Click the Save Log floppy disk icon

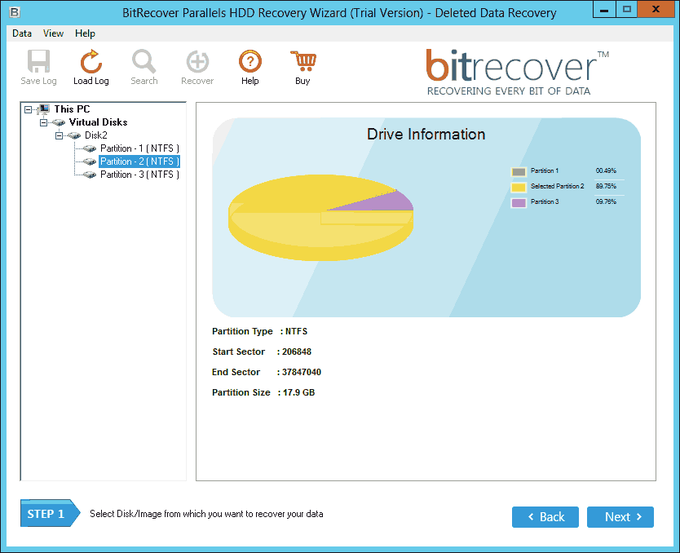[x=39, y=61]
